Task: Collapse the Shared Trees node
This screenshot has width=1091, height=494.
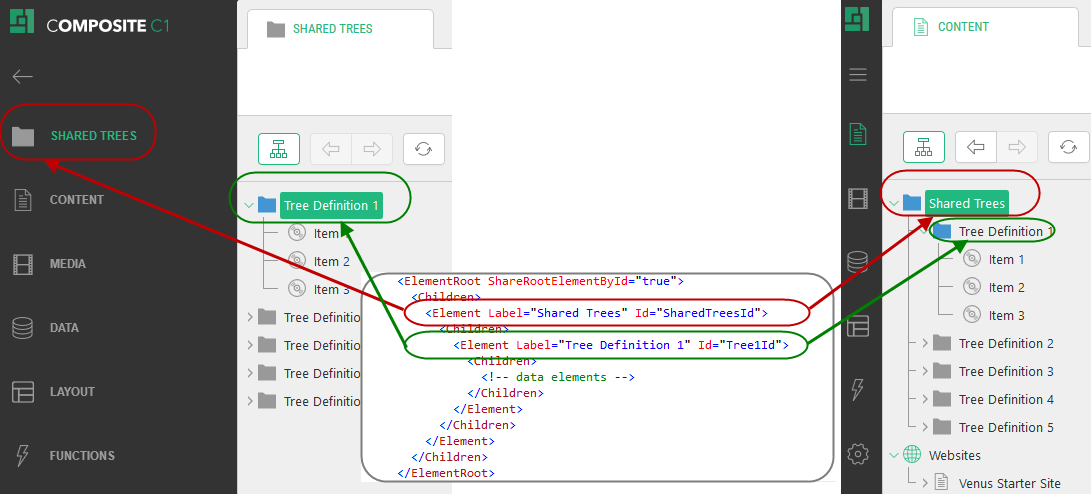Action: (894, 204)
